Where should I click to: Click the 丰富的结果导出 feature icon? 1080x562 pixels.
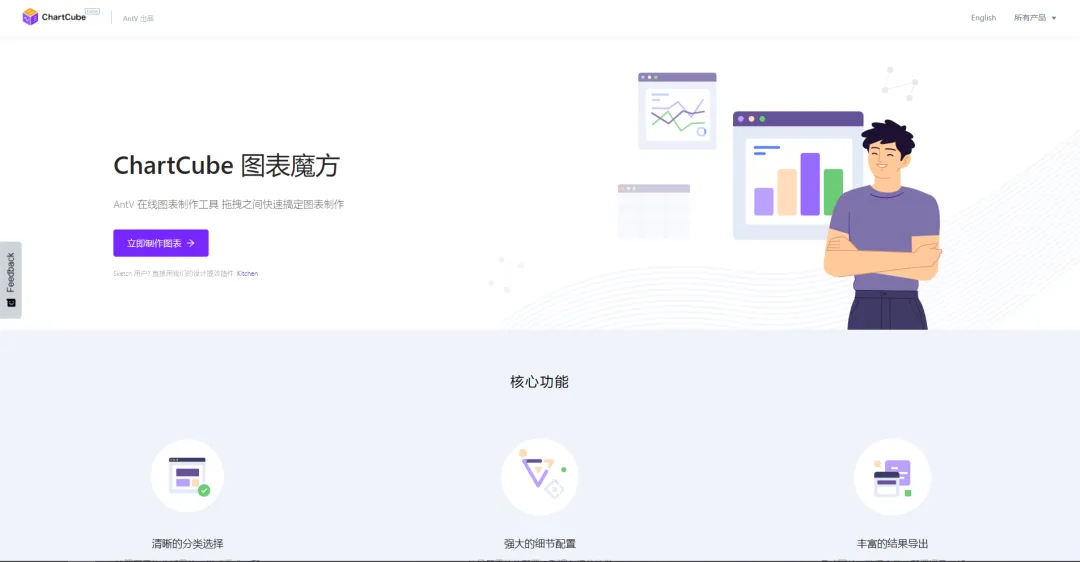pyautogui.click(x=892, y=477)
